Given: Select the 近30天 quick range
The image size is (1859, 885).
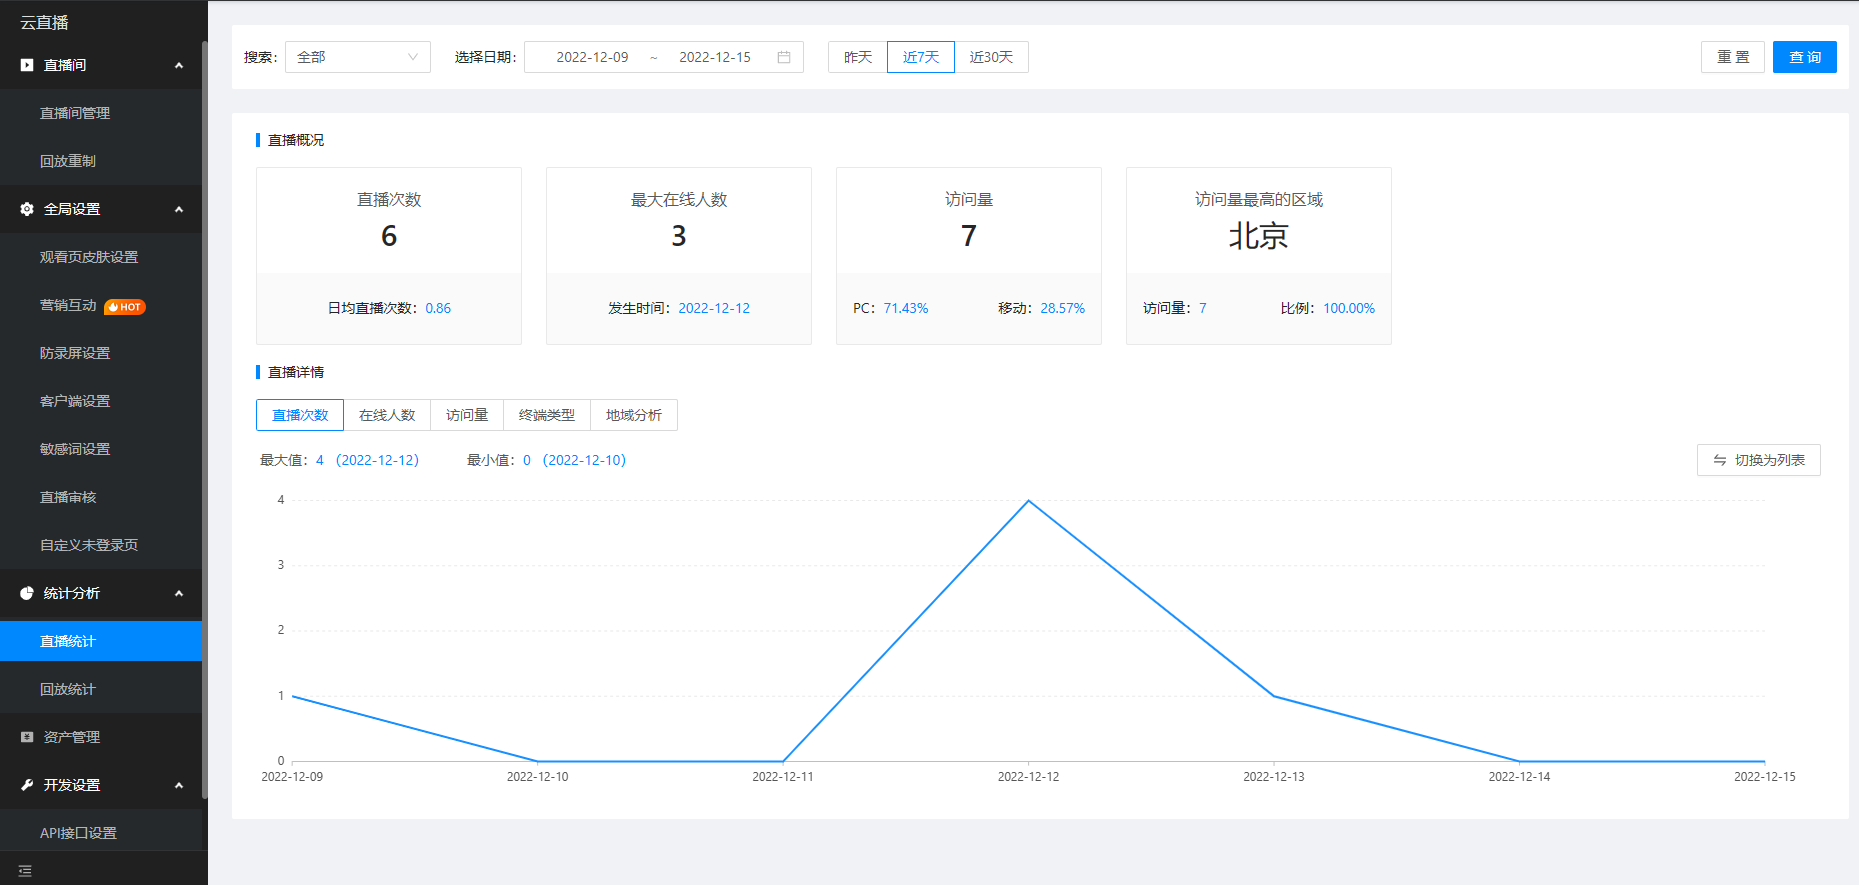Looking at the screenshot, I should click(x=991, y=57).
